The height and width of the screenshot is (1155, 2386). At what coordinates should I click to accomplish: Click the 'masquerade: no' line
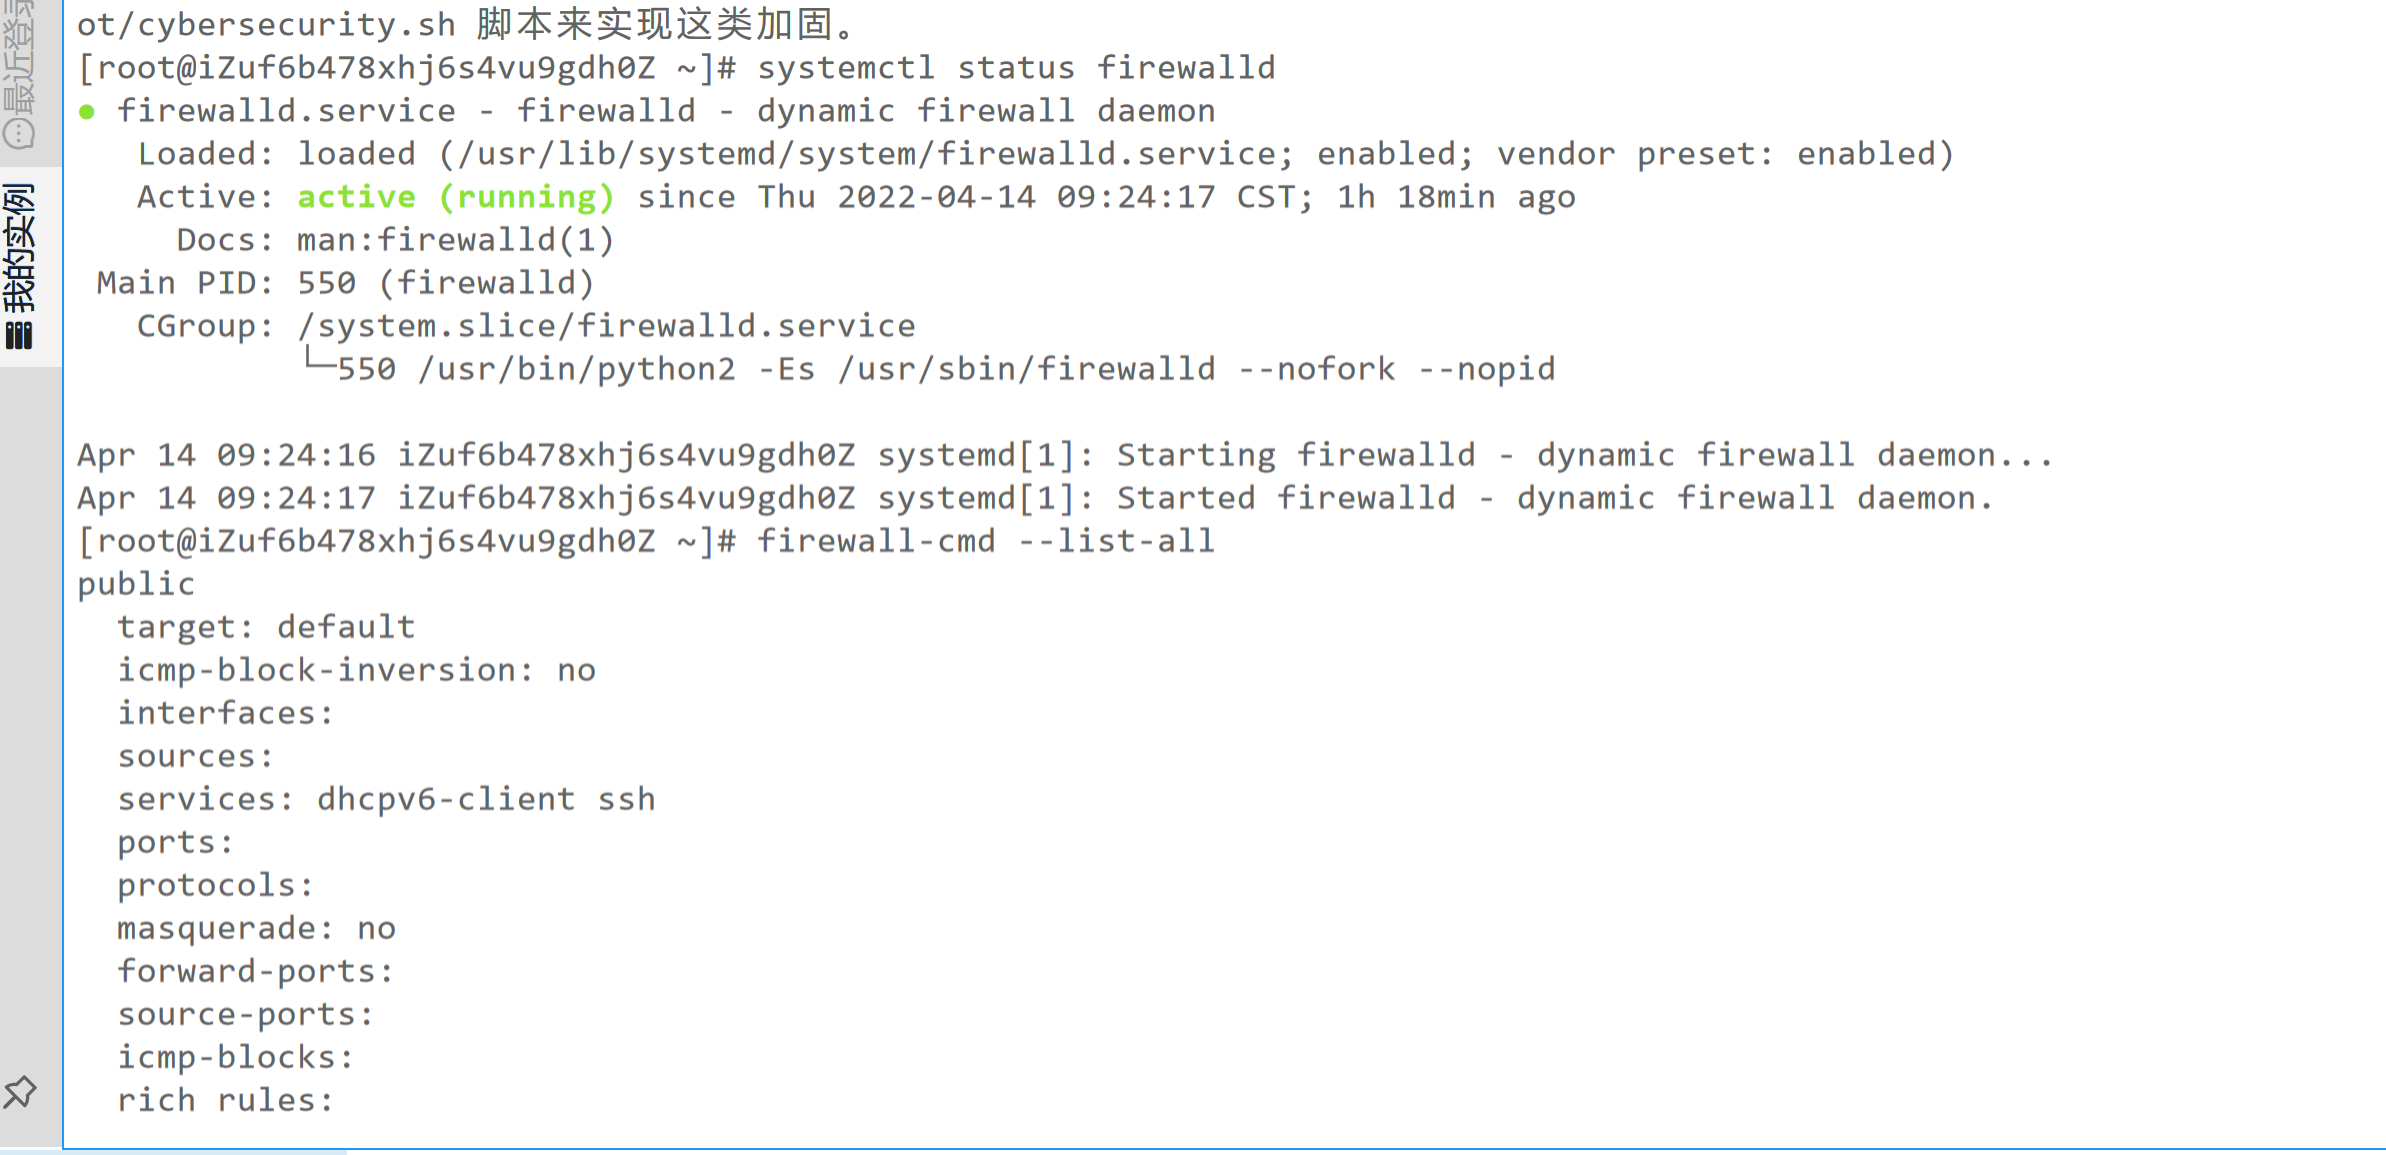(257, 929)
